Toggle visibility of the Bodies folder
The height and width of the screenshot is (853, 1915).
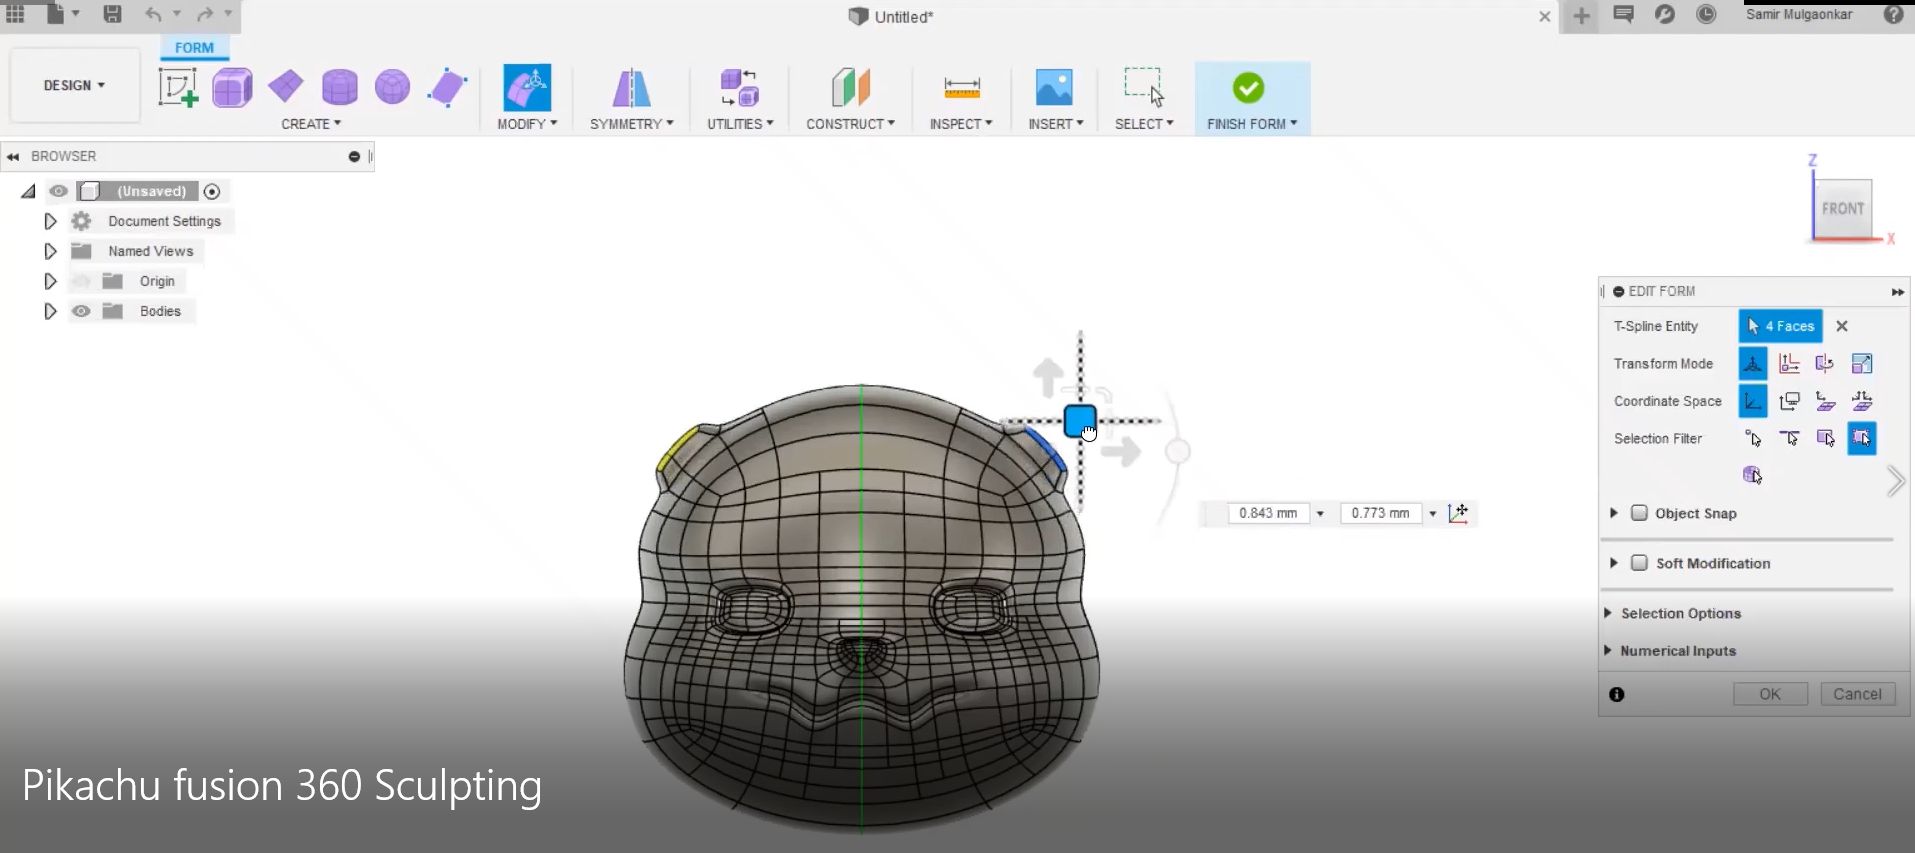point(81,311)
